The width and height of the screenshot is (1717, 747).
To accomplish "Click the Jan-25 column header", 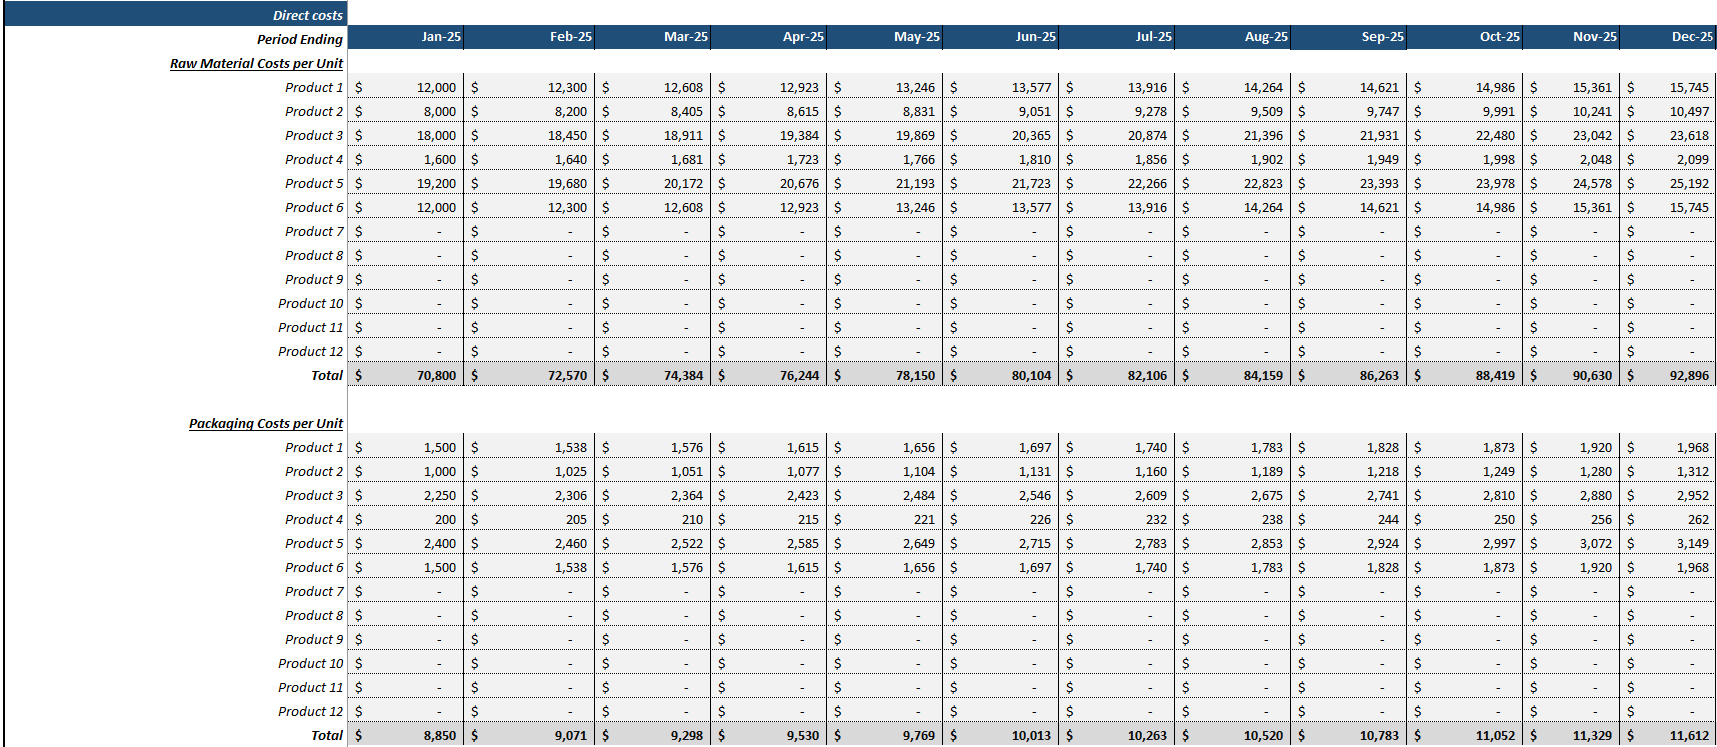I will coord(406,37).
